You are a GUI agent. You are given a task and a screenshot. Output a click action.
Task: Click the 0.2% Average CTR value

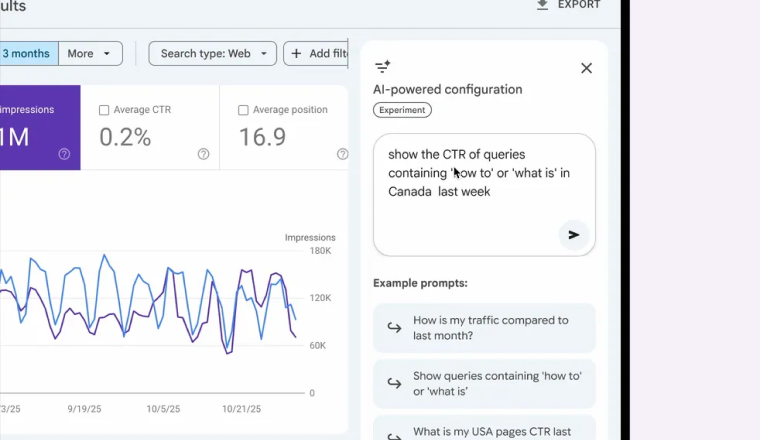126,137
